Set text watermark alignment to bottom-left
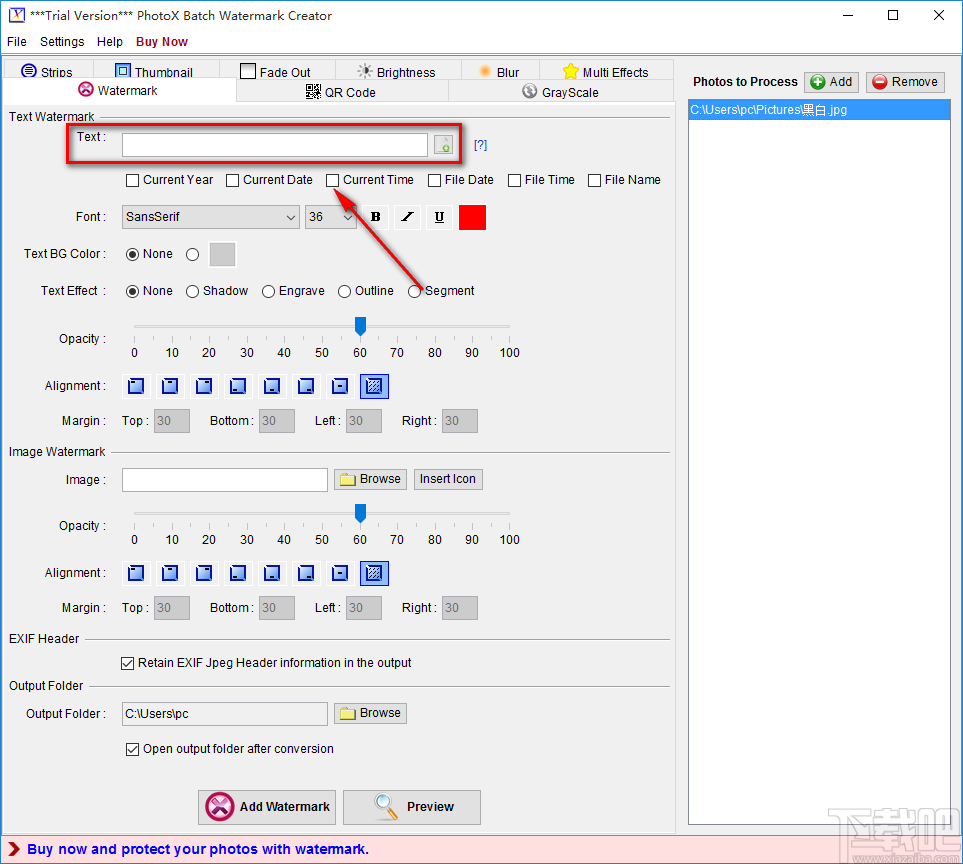Screen dimensions: 963x864 coord(238,386)
